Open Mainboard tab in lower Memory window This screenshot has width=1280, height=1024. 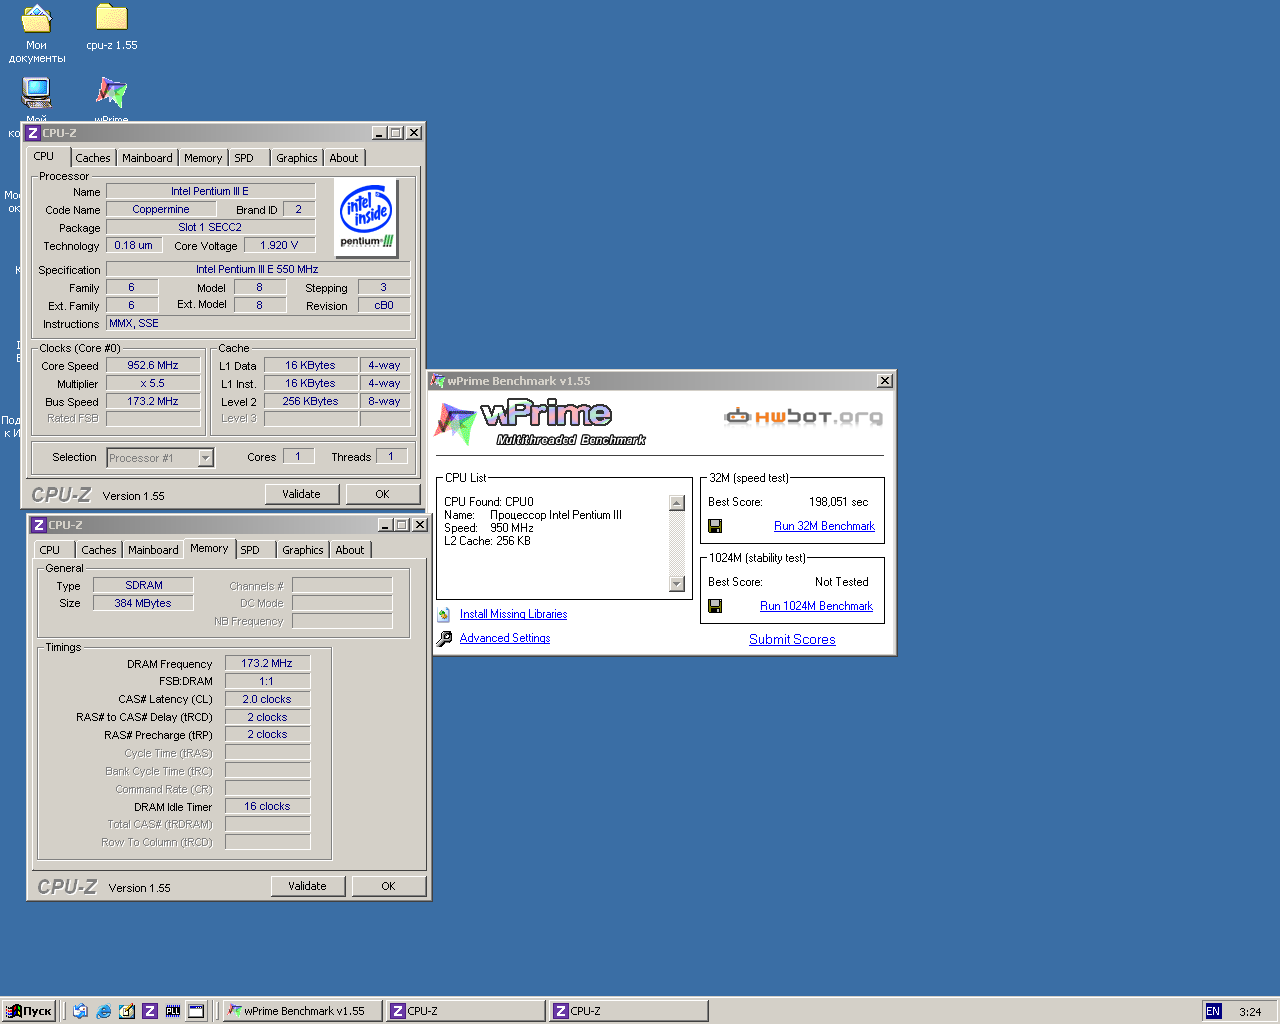point(153,550)
